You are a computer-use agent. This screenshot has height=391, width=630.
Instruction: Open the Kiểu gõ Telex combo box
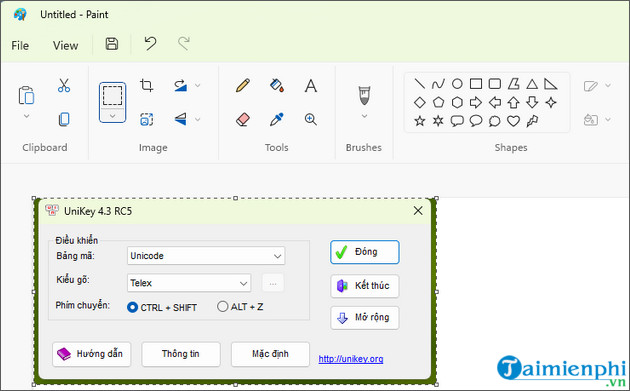point(189,283)
